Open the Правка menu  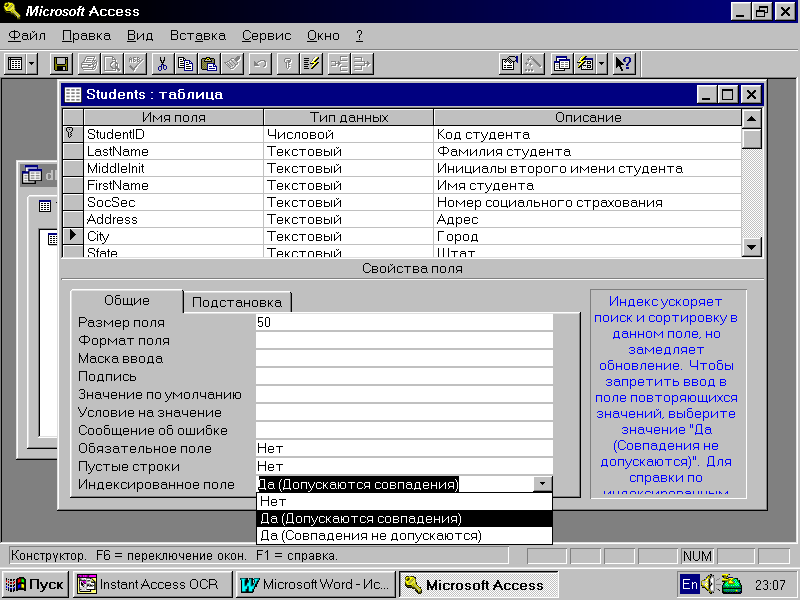pos(86,36)
